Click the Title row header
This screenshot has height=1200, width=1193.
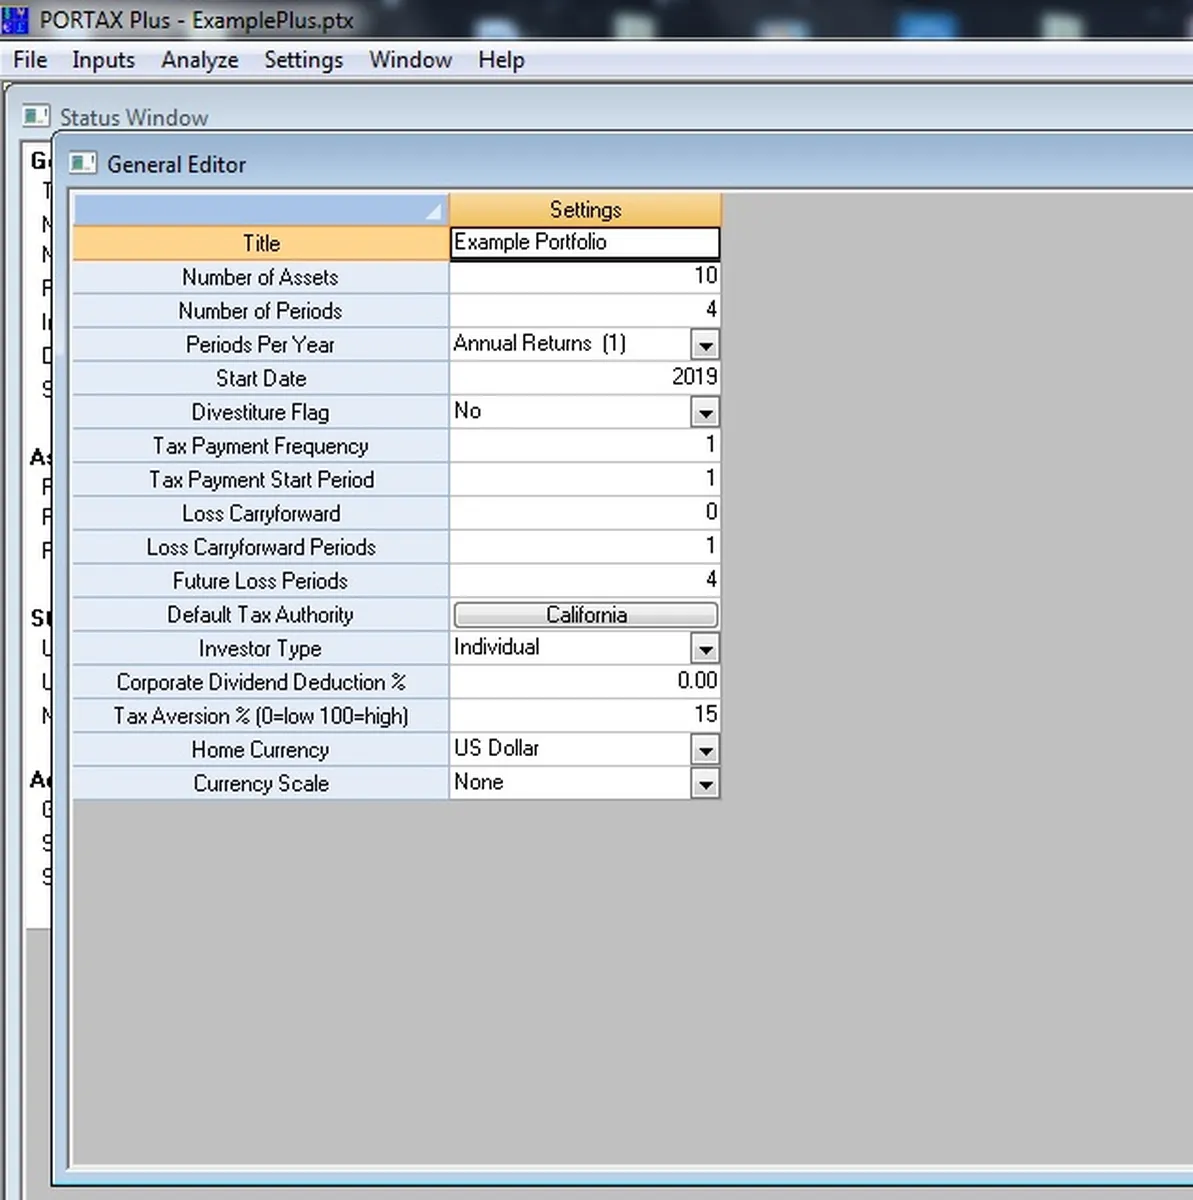pos(261,243)
